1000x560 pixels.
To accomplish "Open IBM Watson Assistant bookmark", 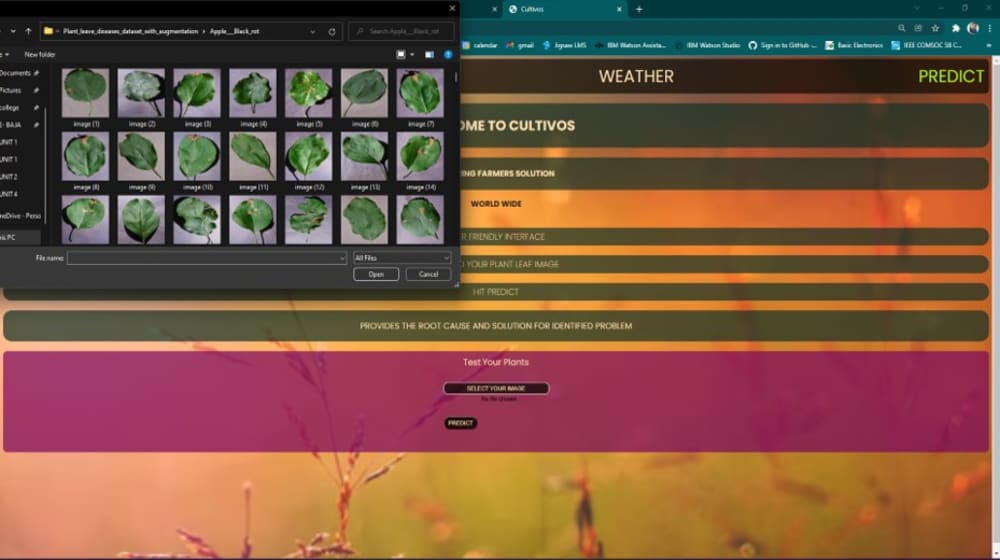I will tap(631, 45).
